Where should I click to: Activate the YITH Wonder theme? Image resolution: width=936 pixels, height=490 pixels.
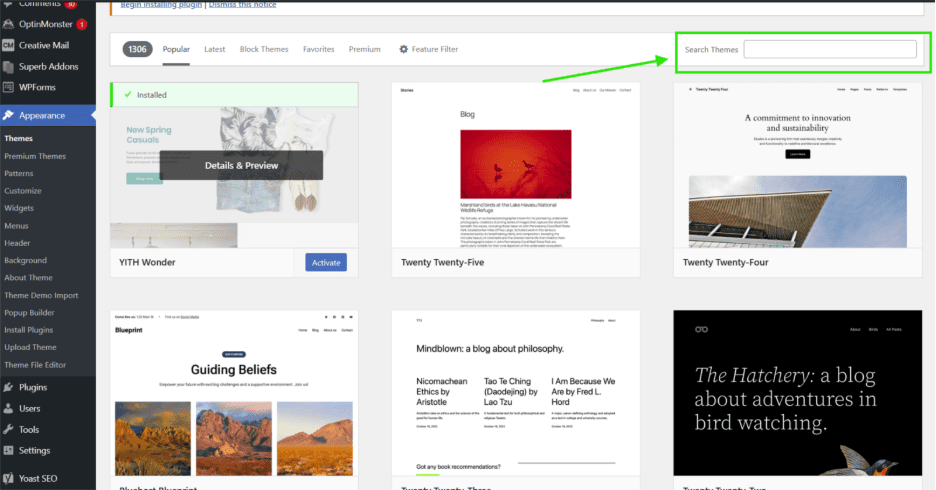(x=326, y=263)
